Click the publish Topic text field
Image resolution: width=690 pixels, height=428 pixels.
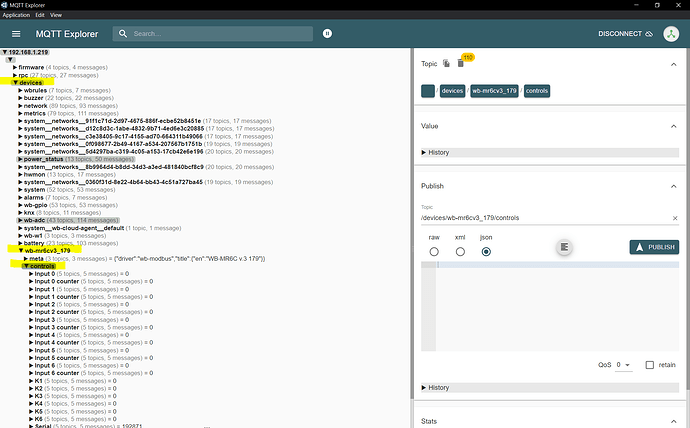[546, 218]
